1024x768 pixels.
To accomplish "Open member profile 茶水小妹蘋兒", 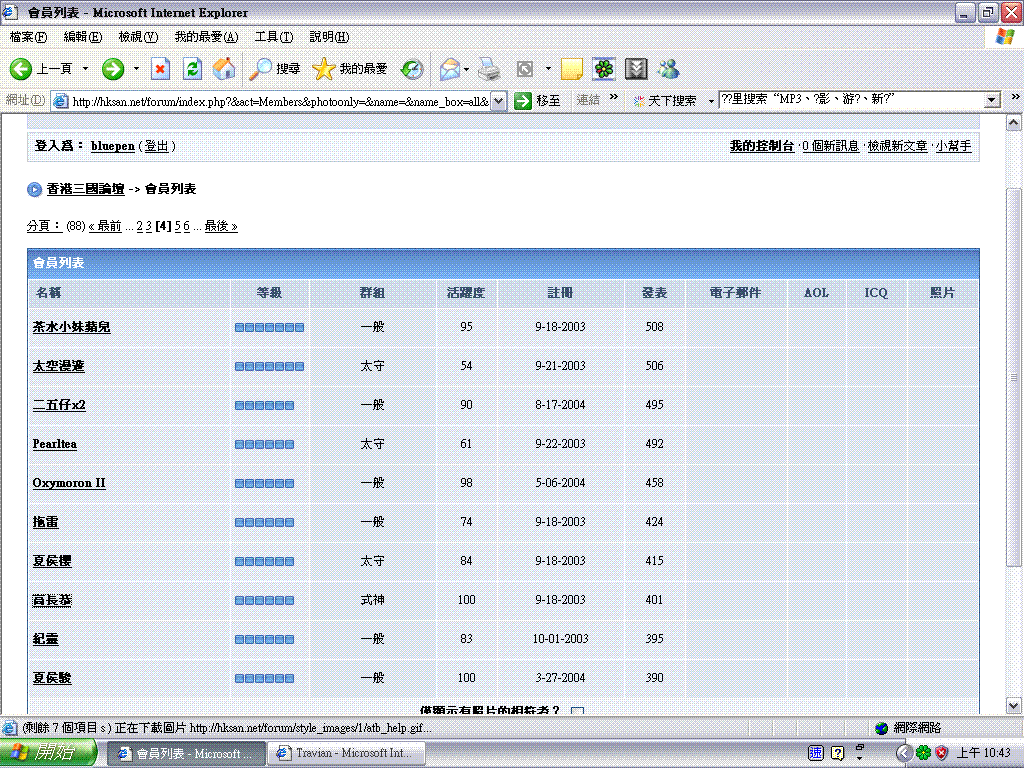I will click(71, 327).
